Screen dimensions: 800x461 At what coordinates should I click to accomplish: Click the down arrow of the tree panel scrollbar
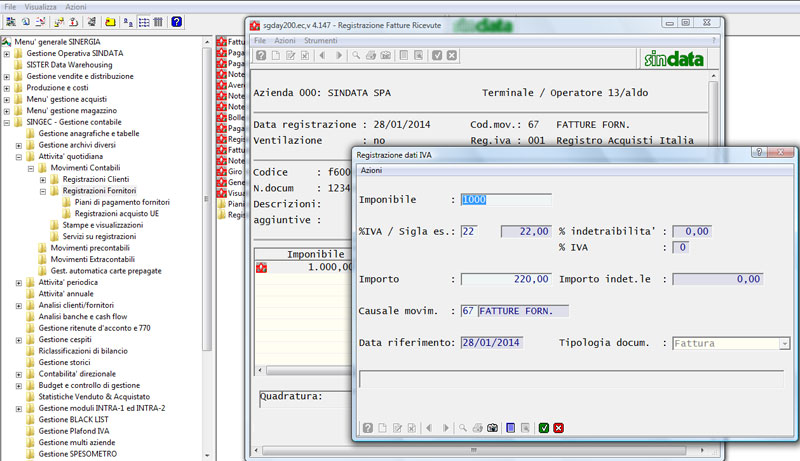(x=207, y=455)
